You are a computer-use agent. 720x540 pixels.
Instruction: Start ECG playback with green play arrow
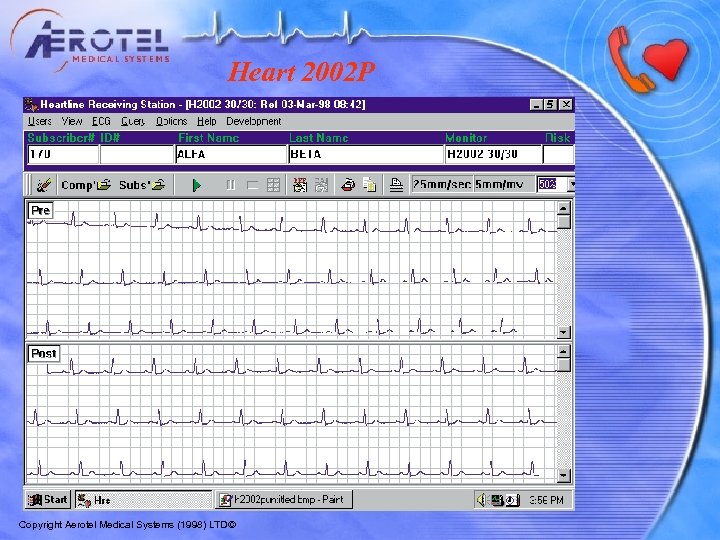pyautogui.click(x=197, y=185)
